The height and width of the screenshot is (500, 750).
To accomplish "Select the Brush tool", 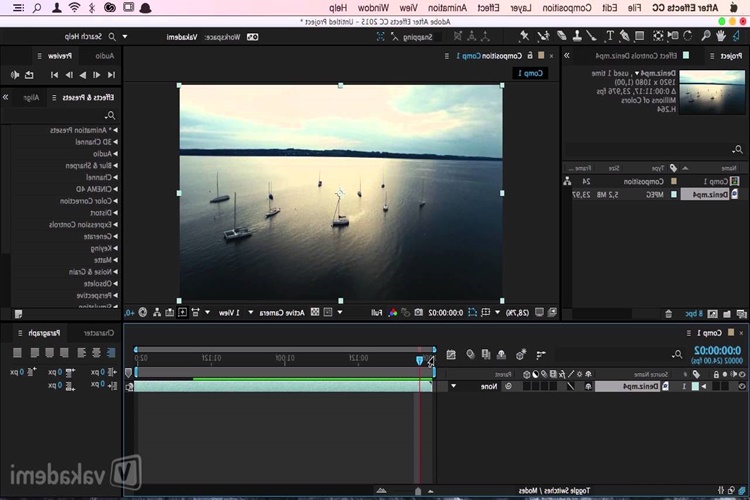I will tap(592, 36).
